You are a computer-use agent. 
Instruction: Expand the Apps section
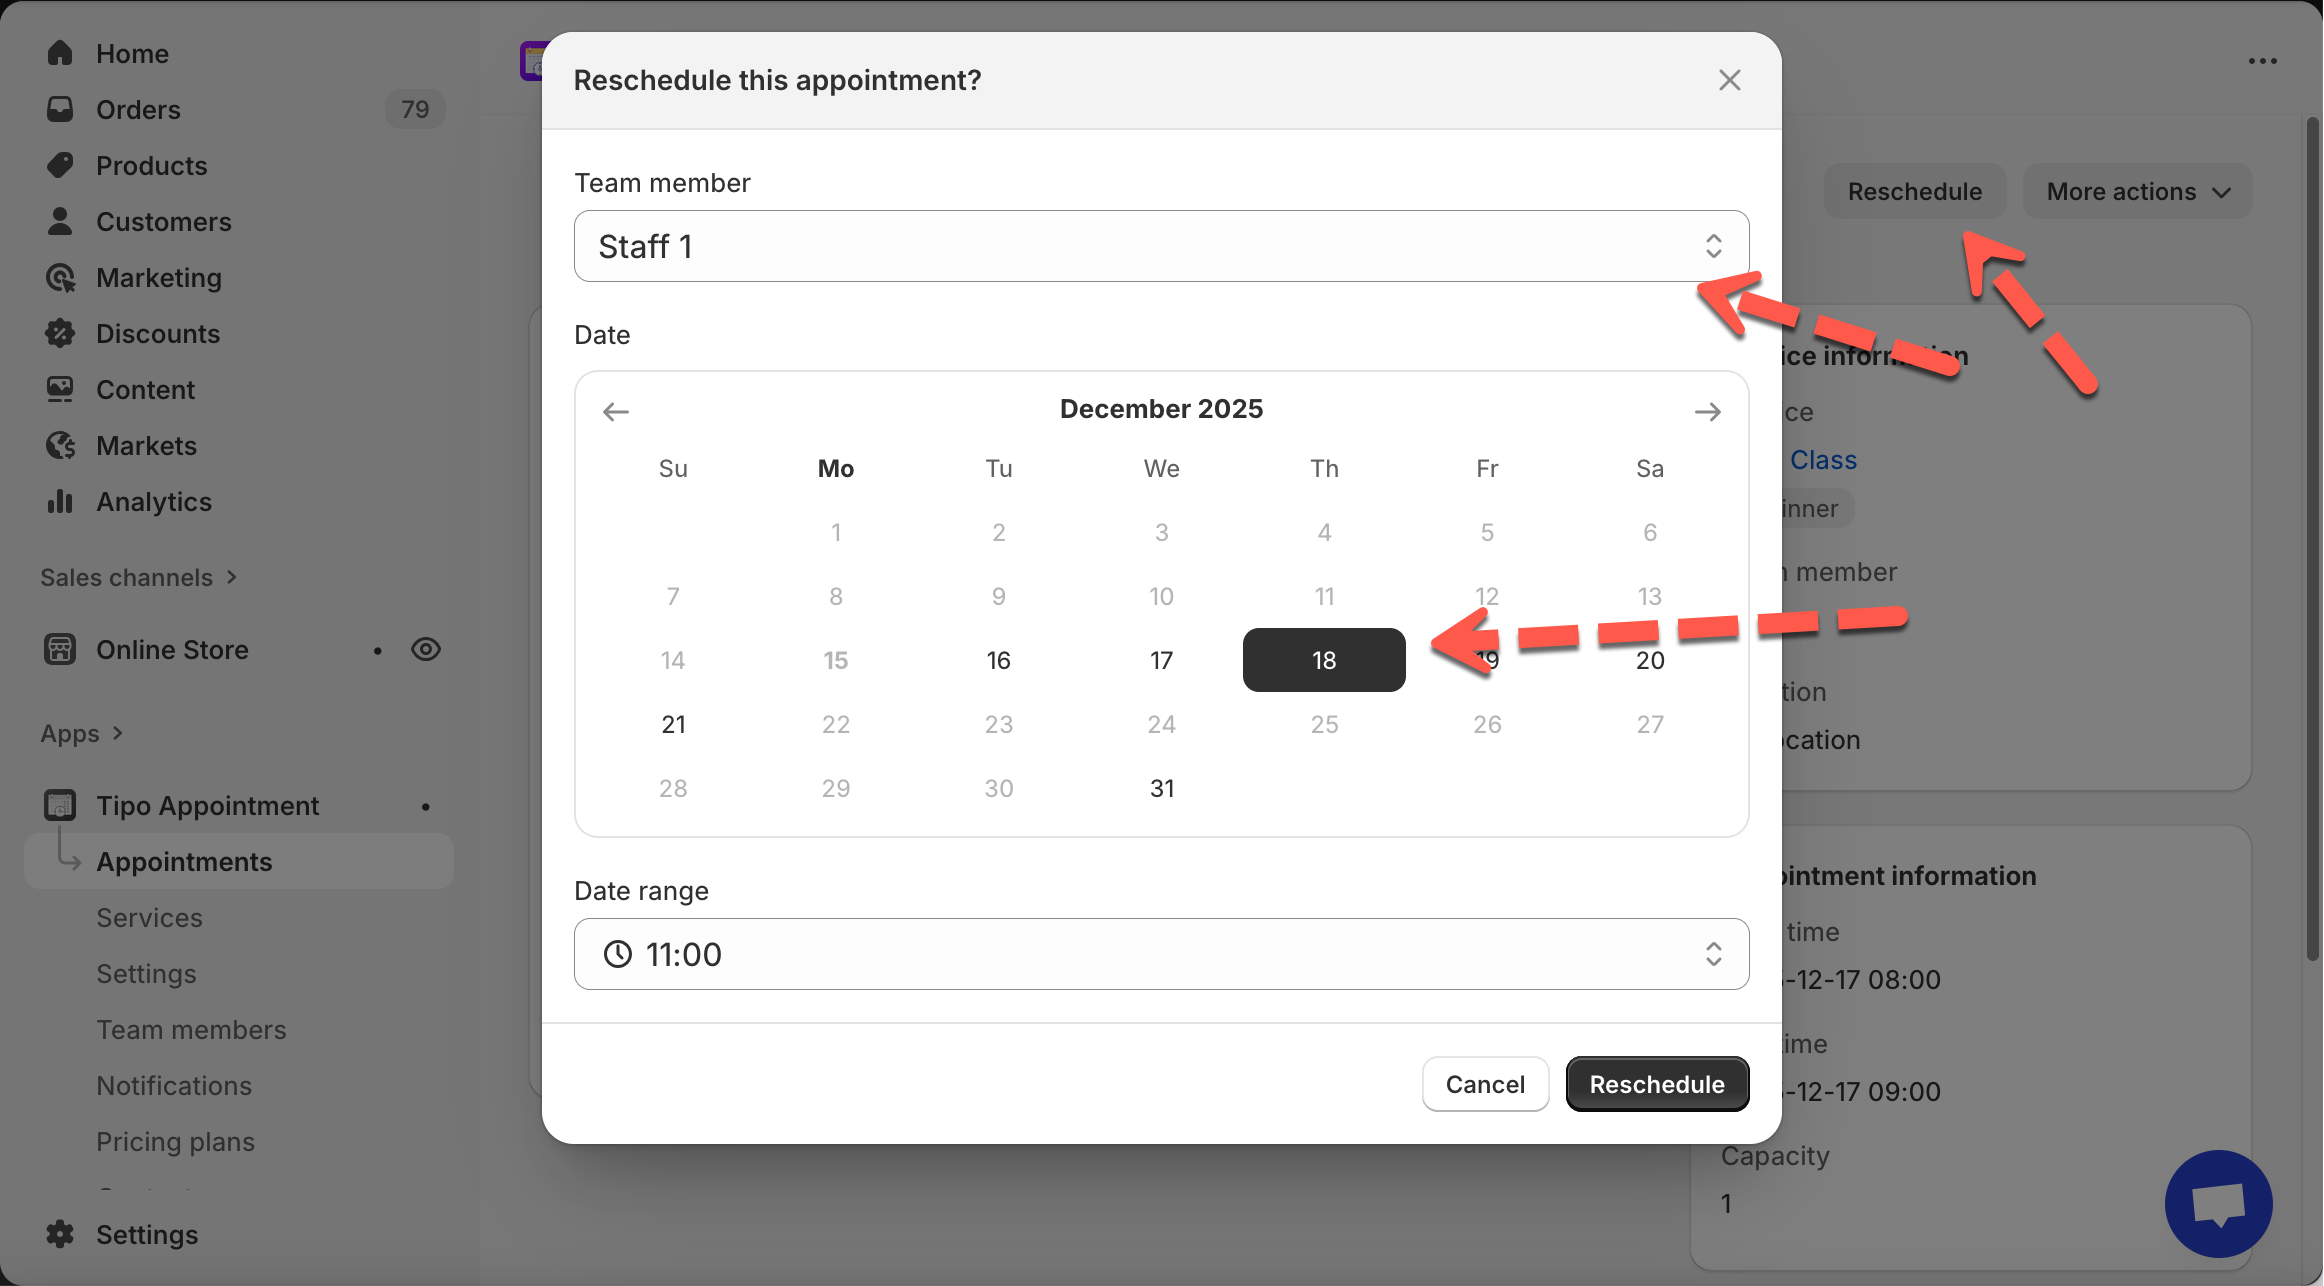[82, 733]
